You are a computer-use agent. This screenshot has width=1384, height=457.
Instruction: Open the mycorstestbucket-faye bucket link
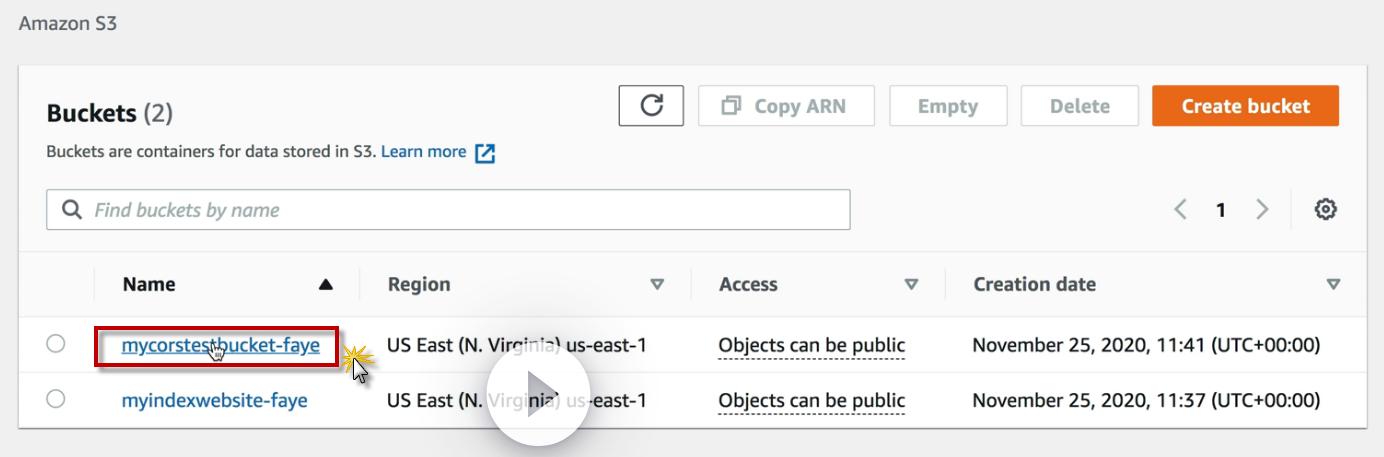point(220,346)
